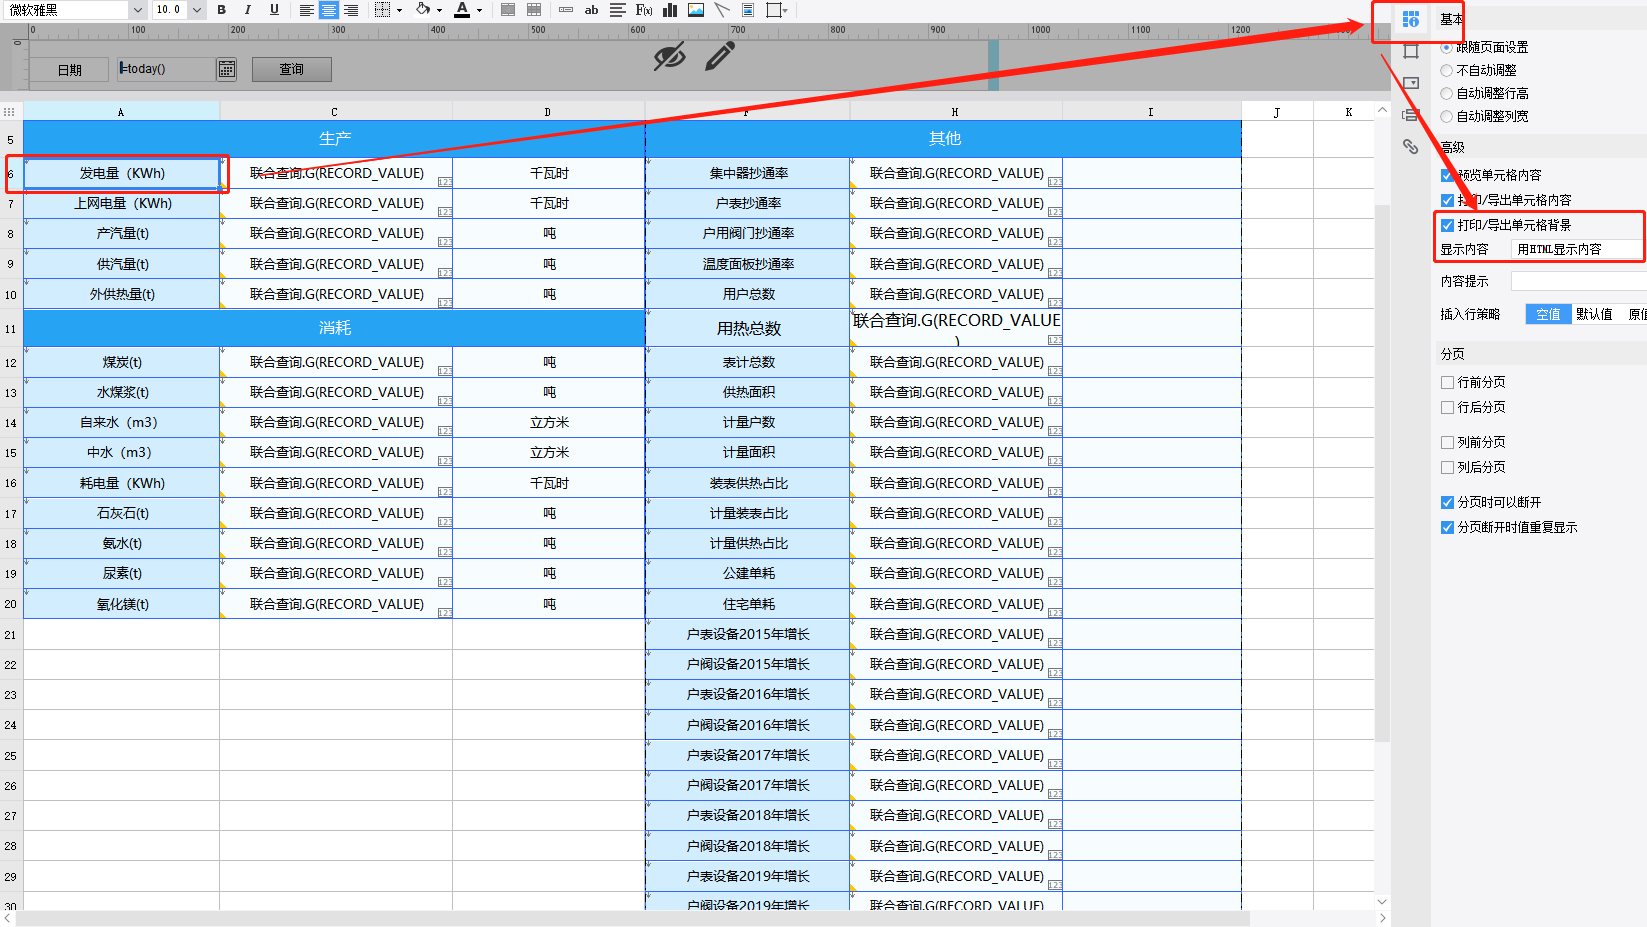Image resolution: width=1647 pixels, height=927 pixels.
Task: Select column H header
Action: pos(955,112)
